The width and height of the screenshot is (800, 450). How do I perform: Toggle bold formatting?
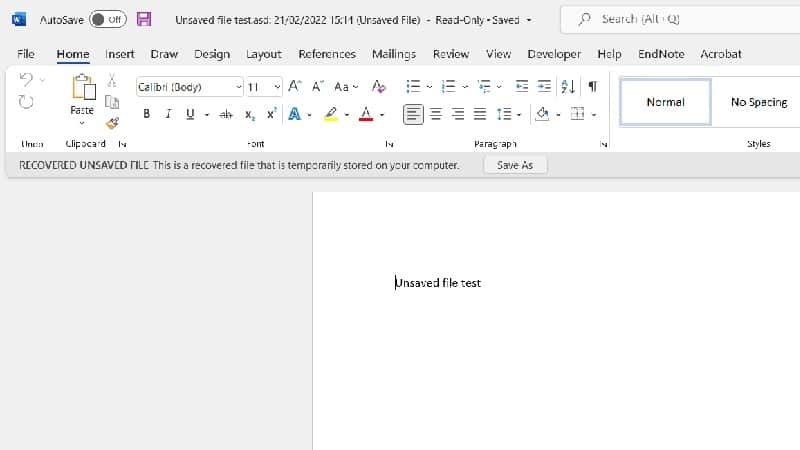(x=147, y=115)
